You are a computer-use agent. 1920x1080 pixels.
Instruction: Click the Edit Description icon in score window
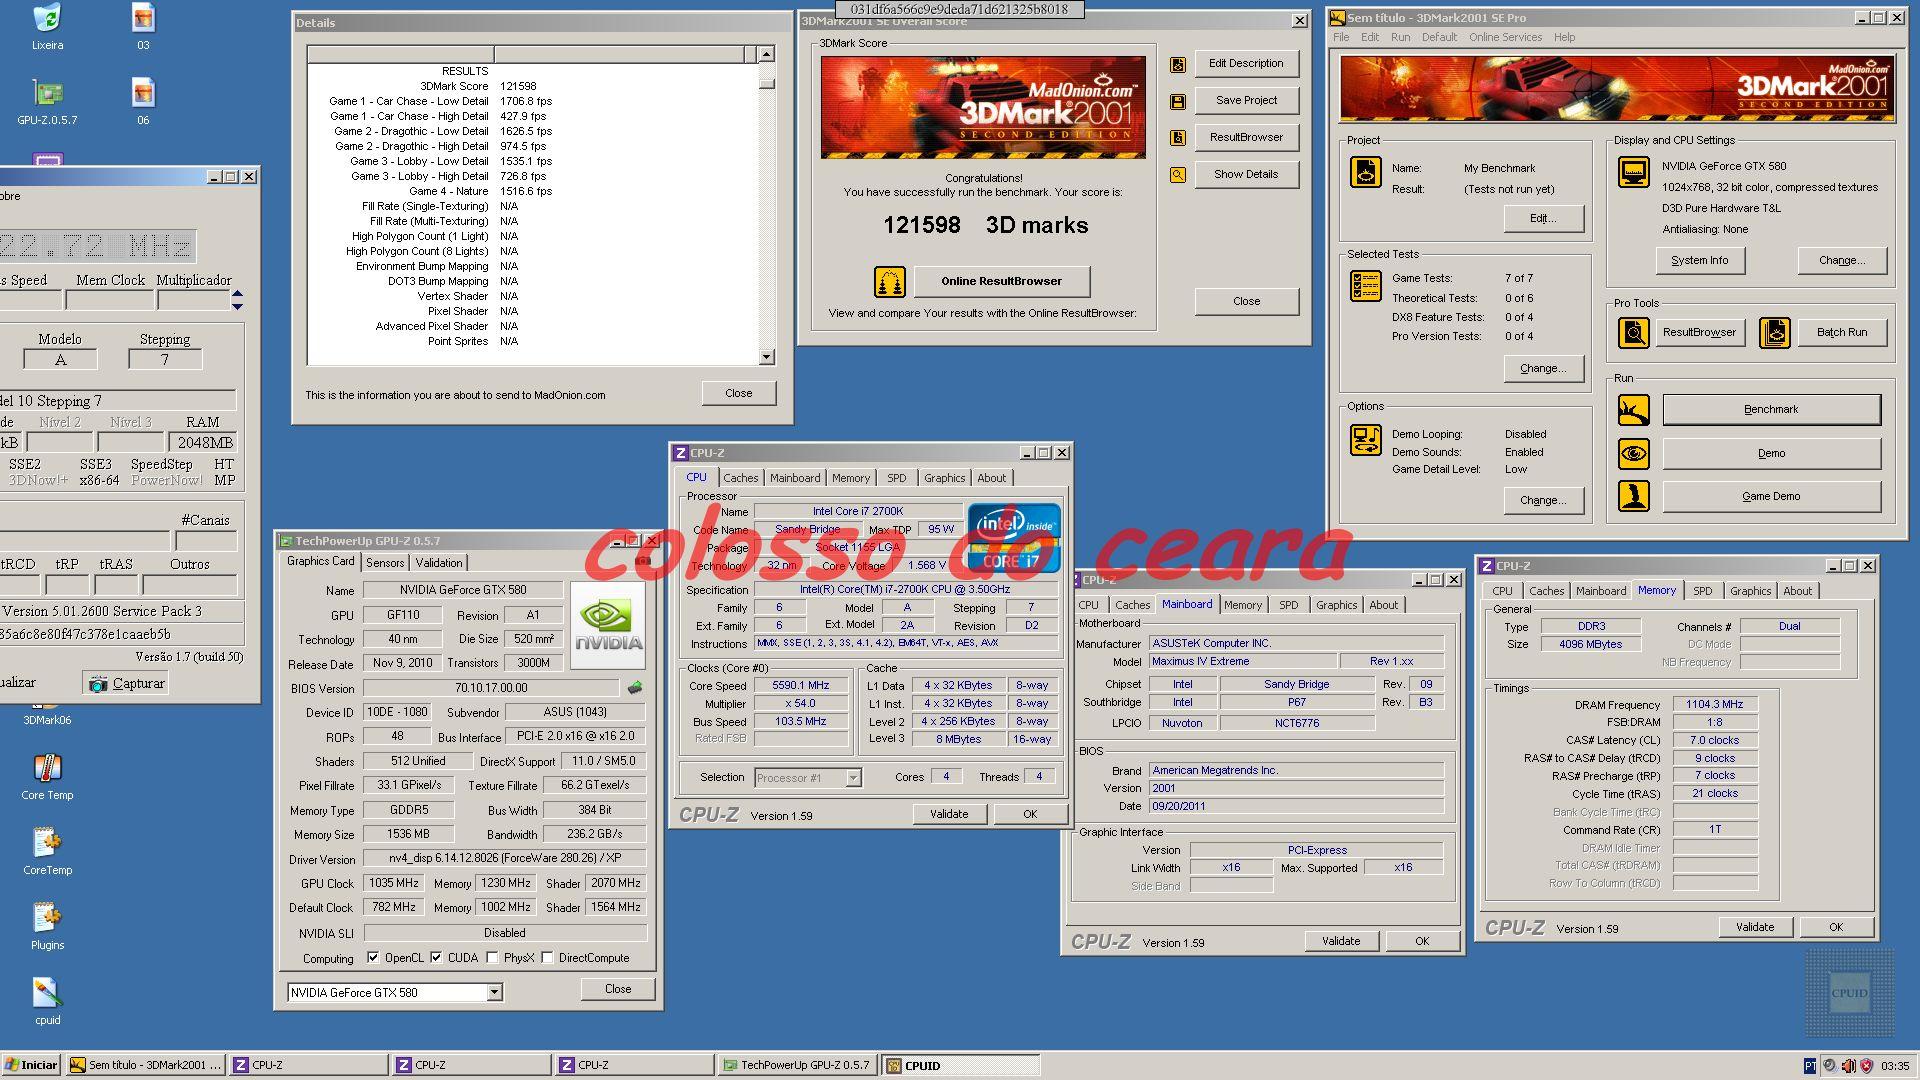1178,64
